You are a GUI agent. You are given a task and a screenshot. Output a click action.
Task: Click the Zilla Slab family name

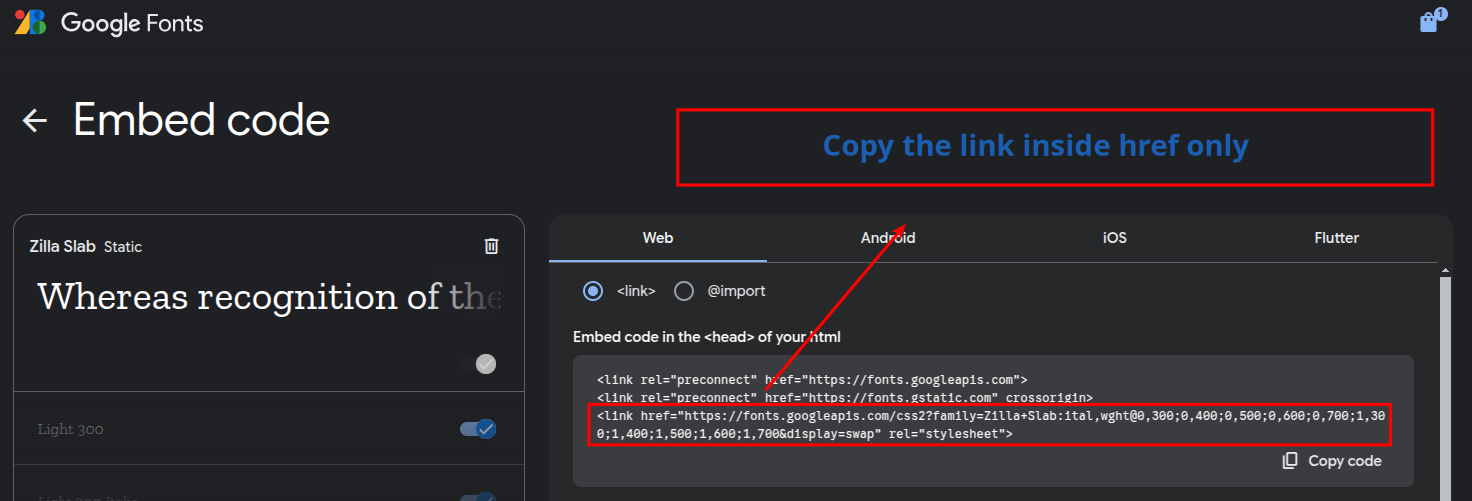(x=63, y=246)
